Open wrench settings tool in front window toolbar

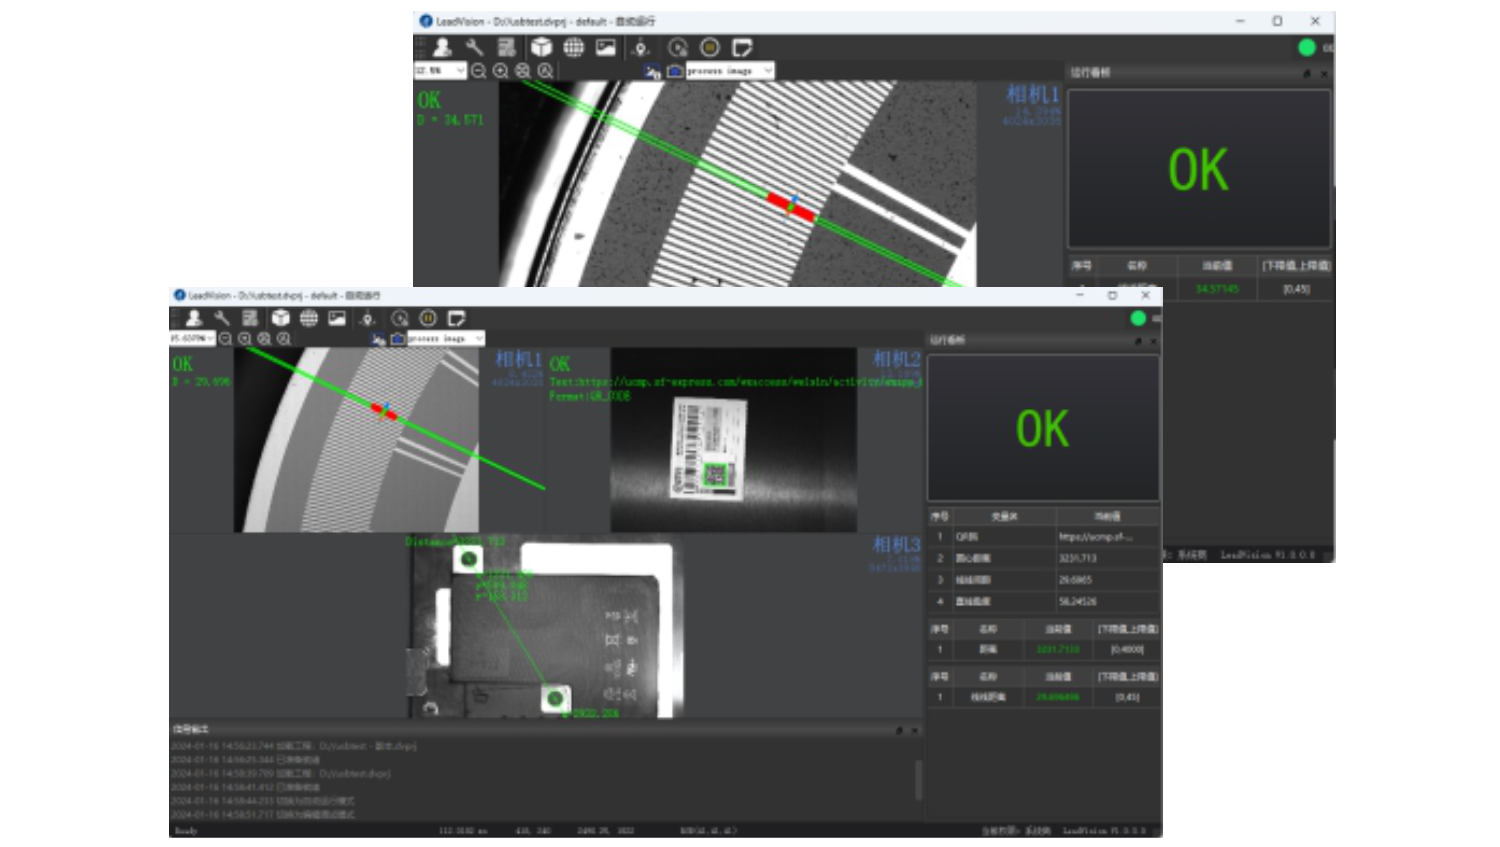[222, 318]
